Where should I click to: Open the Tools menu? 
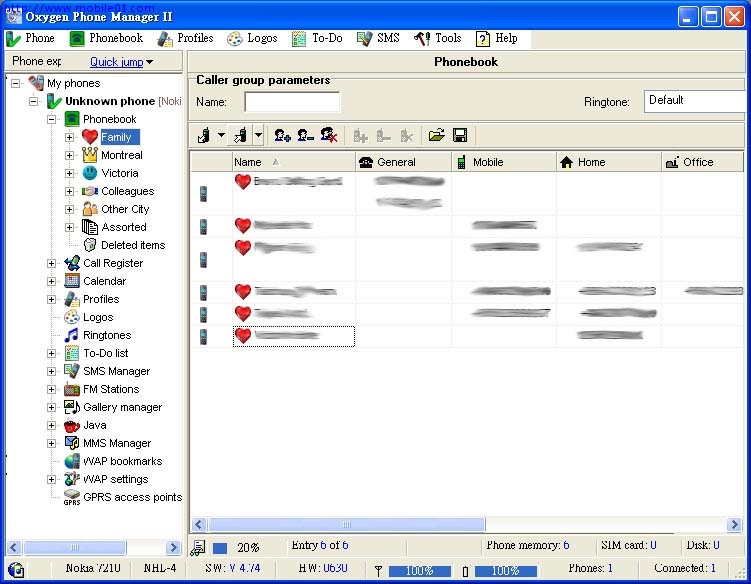tap(437, 38)
